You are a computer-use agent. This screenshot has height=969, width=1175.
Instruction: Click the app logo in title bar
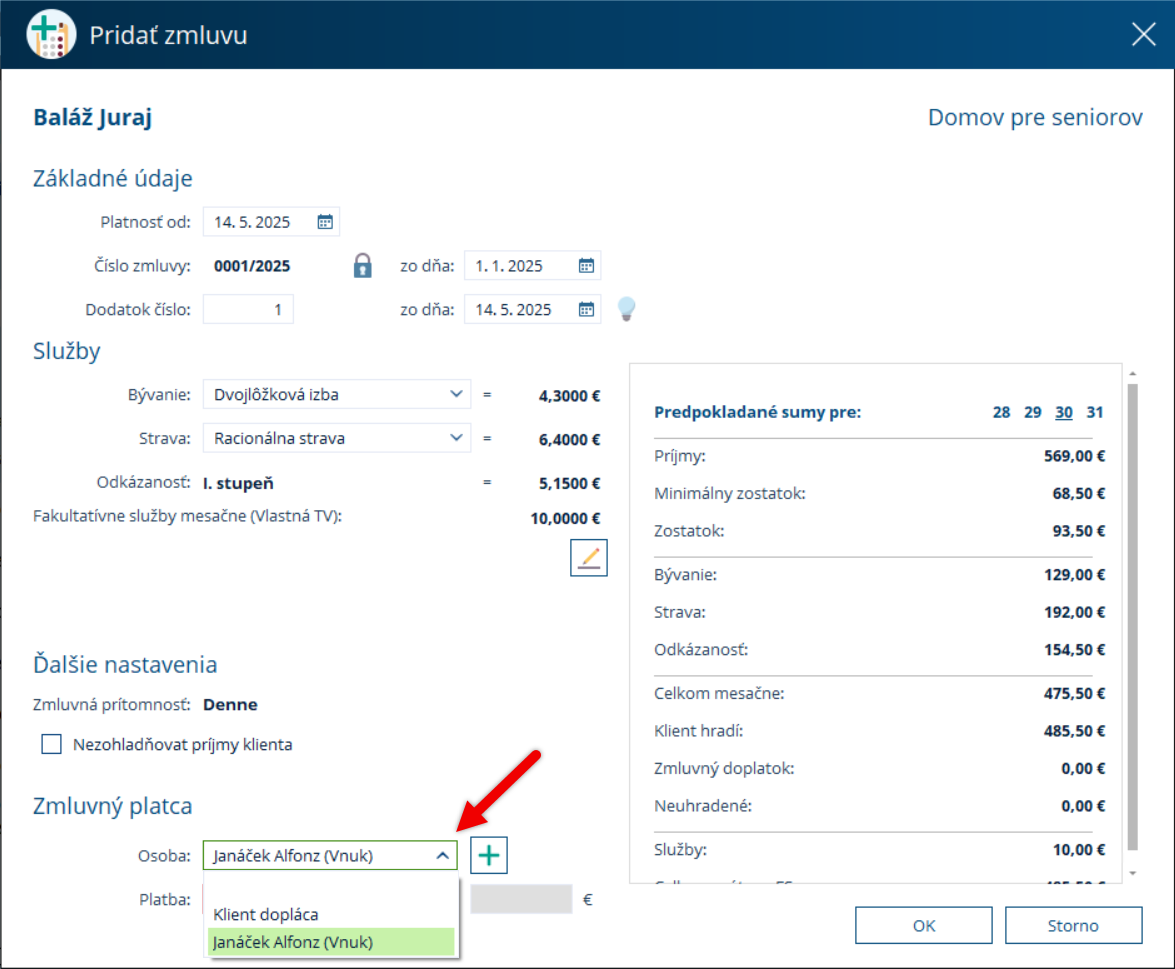50,34
